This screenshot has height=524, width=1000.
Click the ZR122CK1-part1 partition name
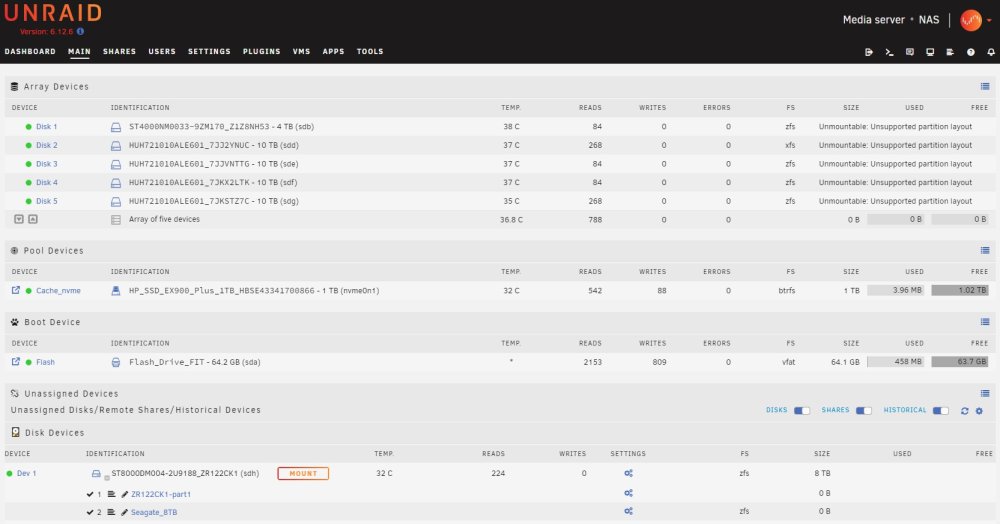[x=161, y=494]
